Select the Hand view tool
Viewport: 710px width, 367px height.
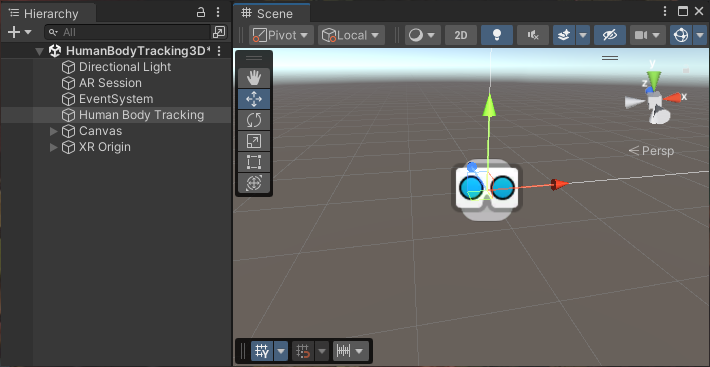click(x=254, y=78)
